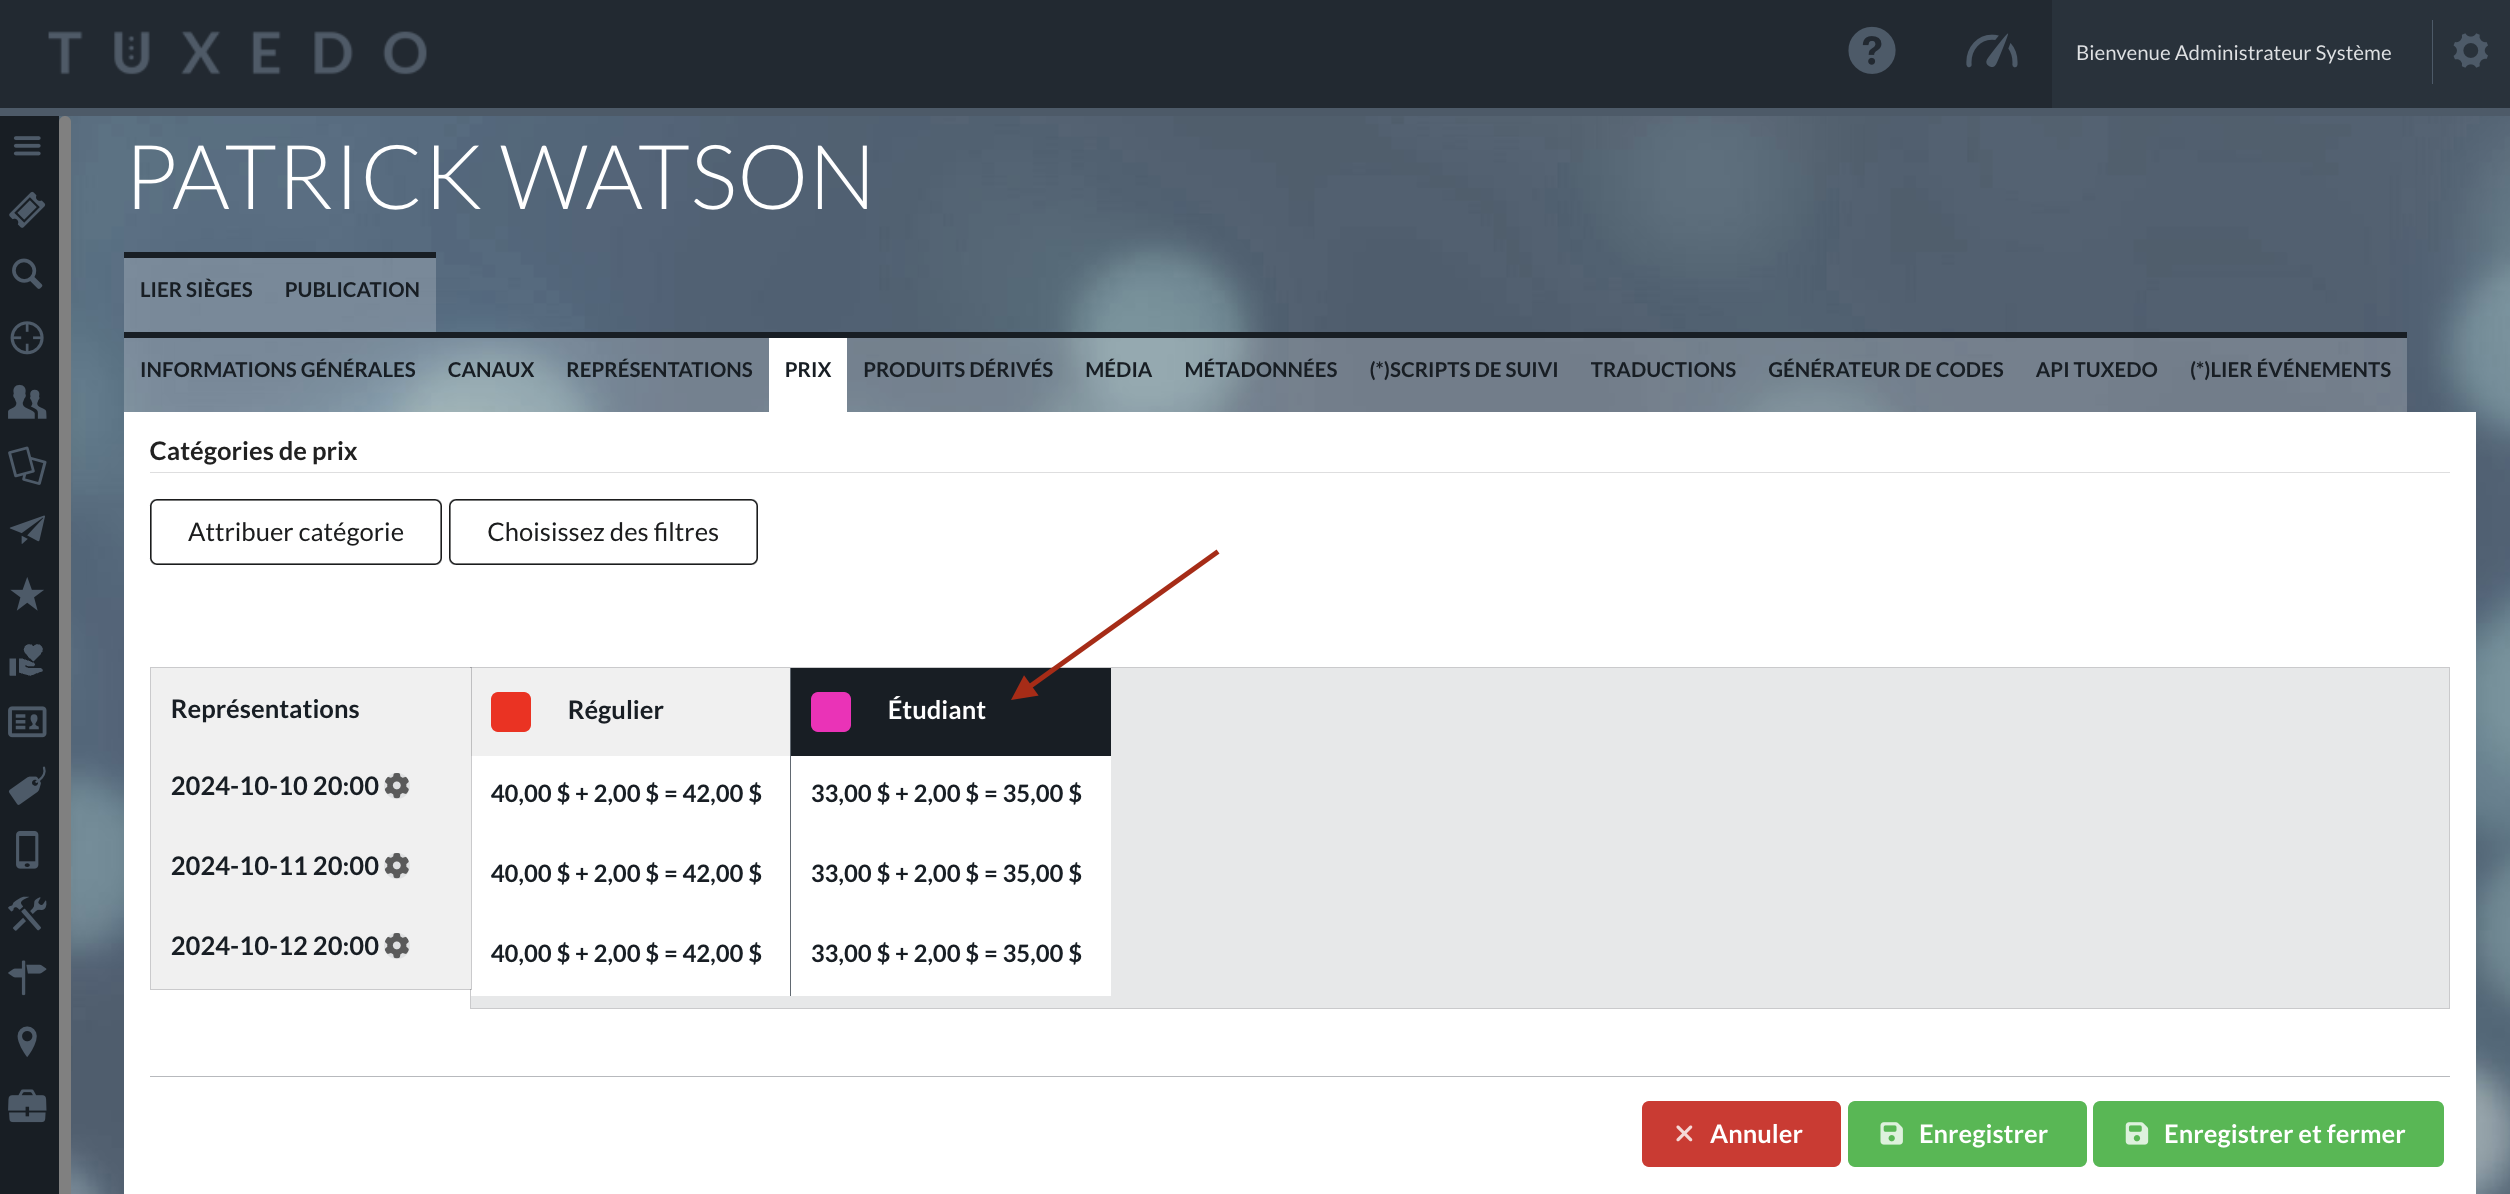2510x1194 pixels.
Task: Click the overlapping cards sidebar icon
Action: [x=27, y=466]
